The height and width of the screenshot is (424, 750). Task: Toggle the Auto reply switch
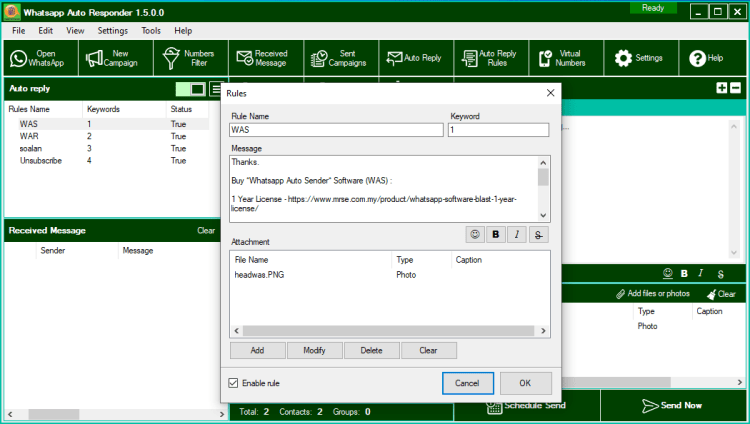(191, 89)
